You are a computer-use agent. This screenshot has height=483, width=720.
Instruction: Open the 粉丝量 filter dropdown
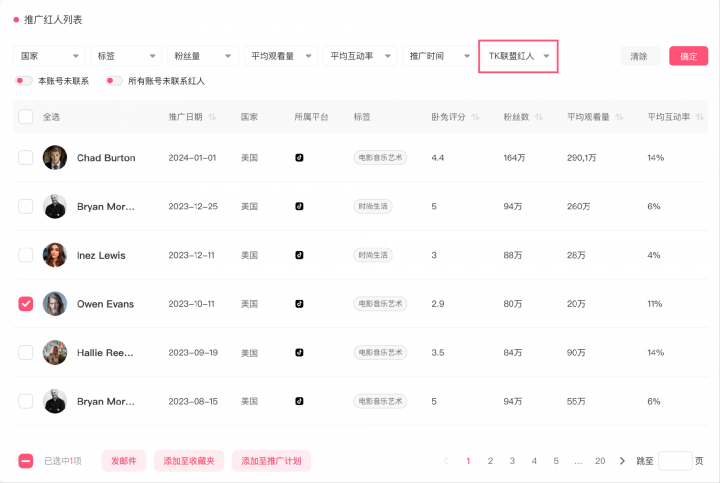point(202,56)
